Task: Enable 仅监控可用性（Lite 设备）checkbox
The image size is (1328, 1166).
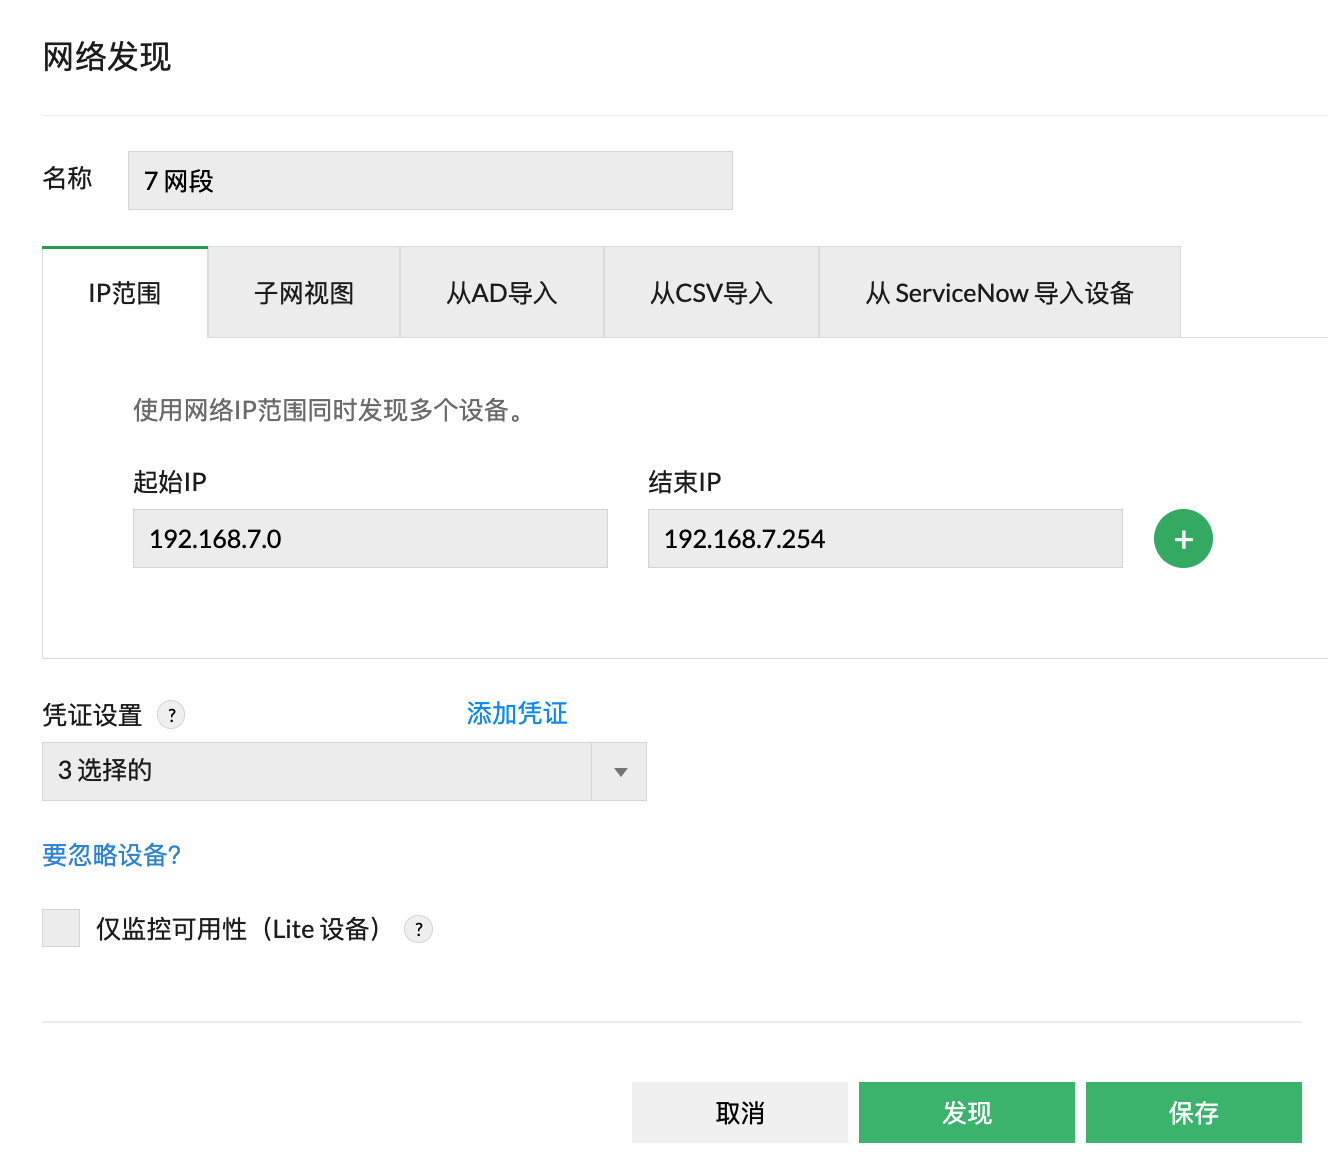Action: [60, 927]
